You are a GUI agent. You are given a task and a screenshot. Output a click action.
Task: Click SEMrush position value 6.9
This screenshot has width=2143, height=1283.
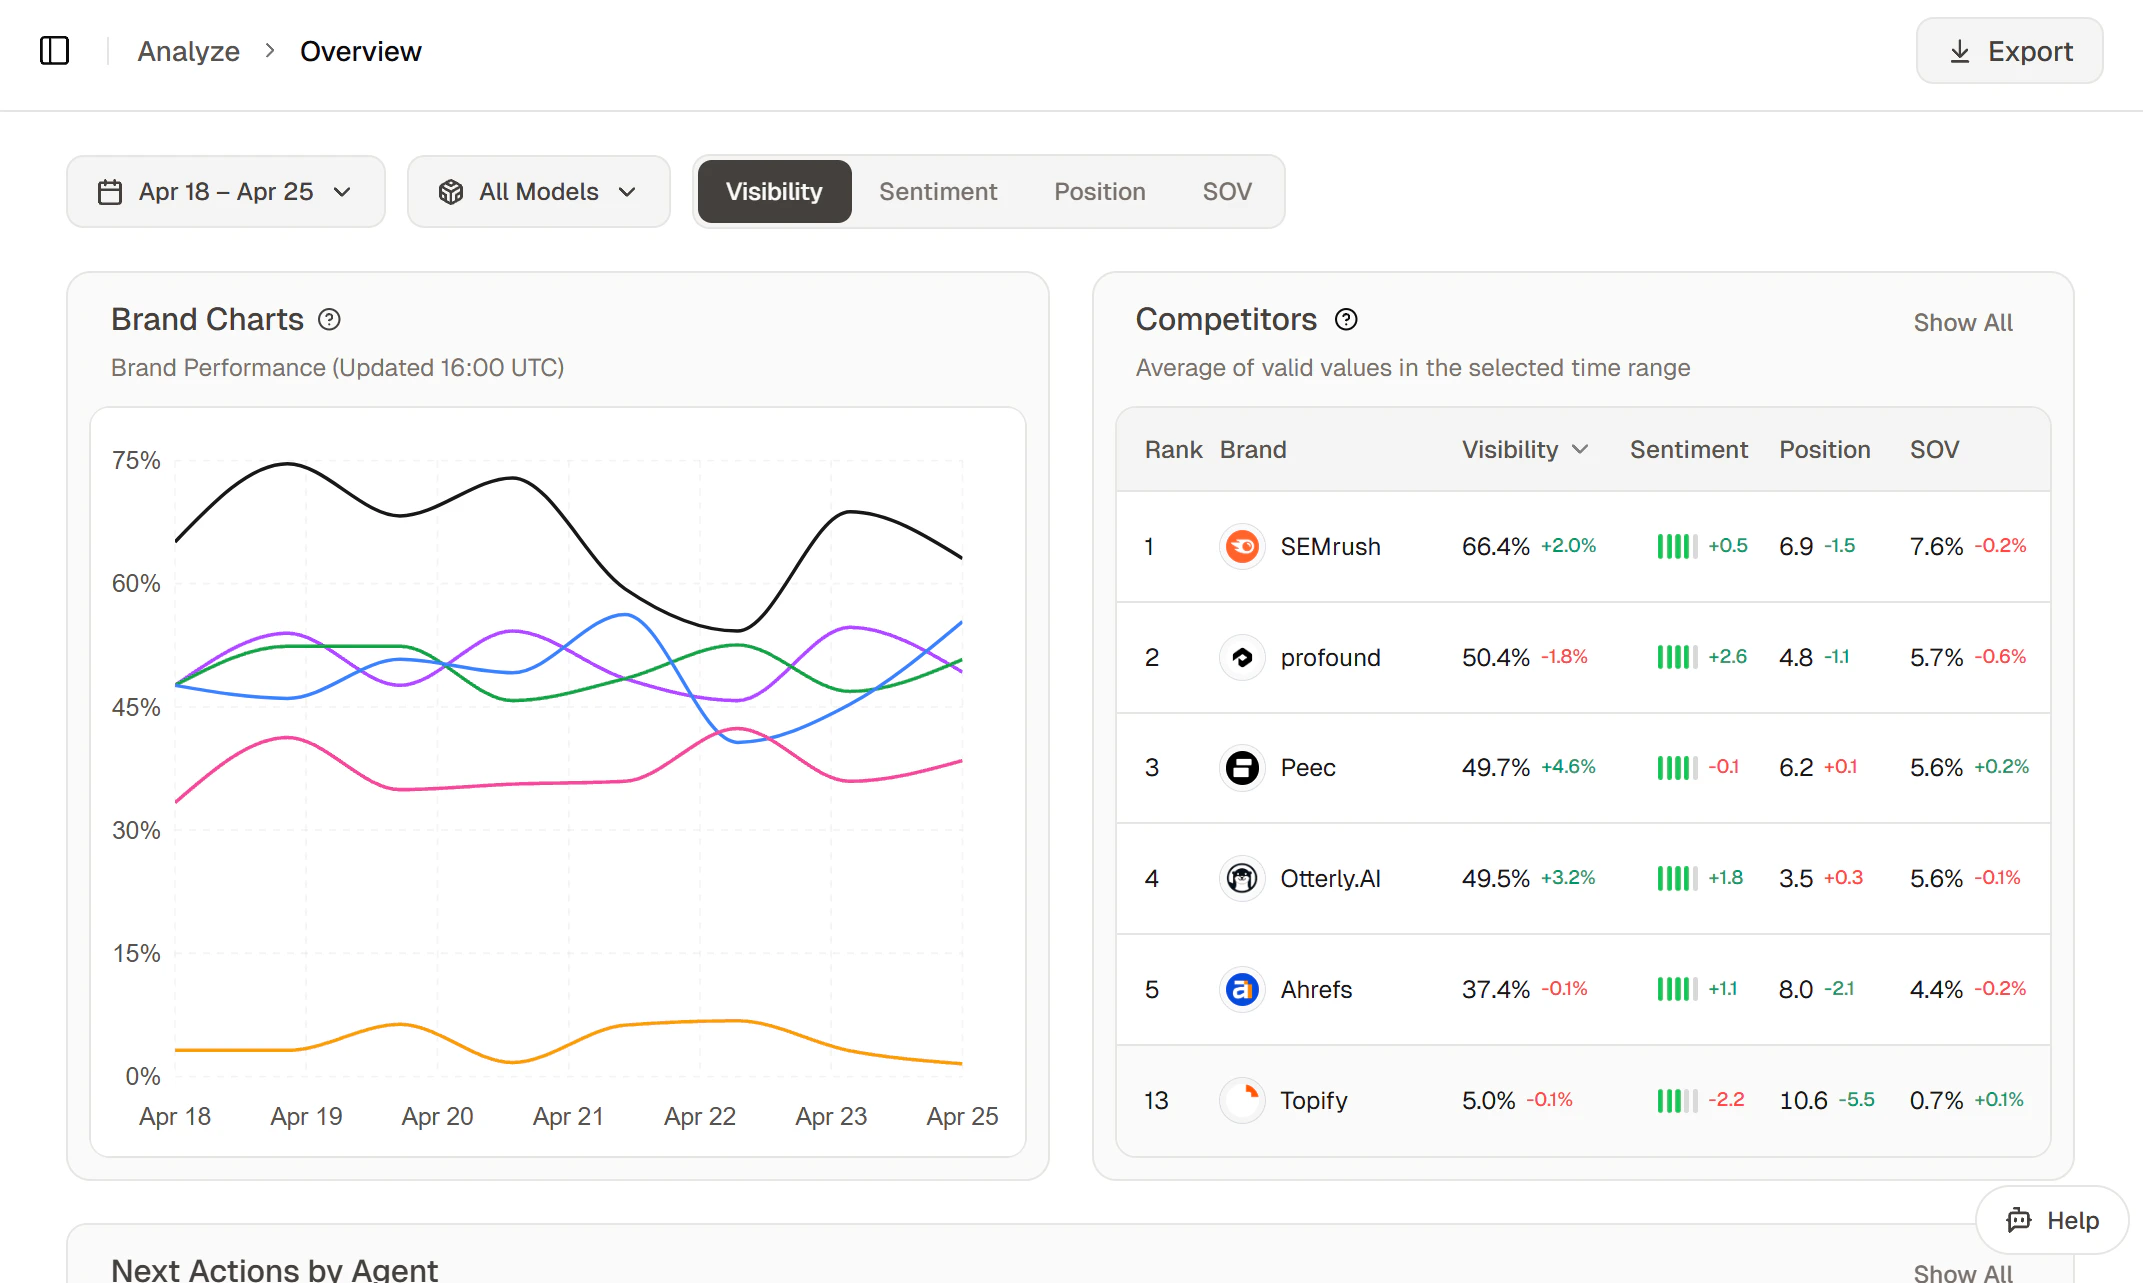pos(1796,546)
